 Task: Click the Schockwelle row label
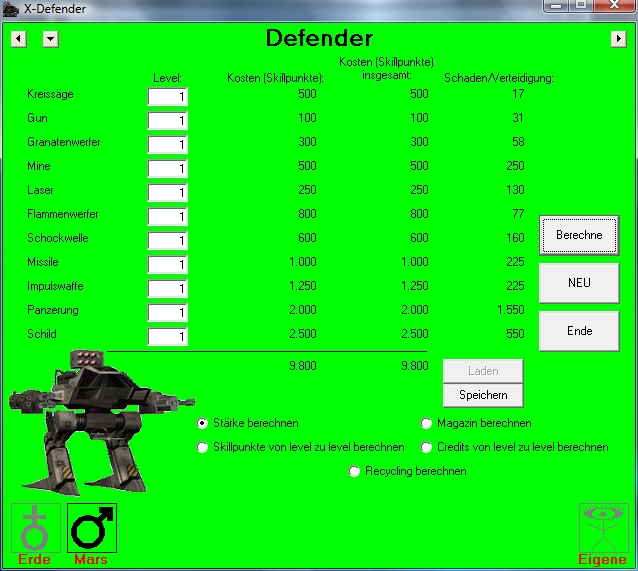(58, 238)
